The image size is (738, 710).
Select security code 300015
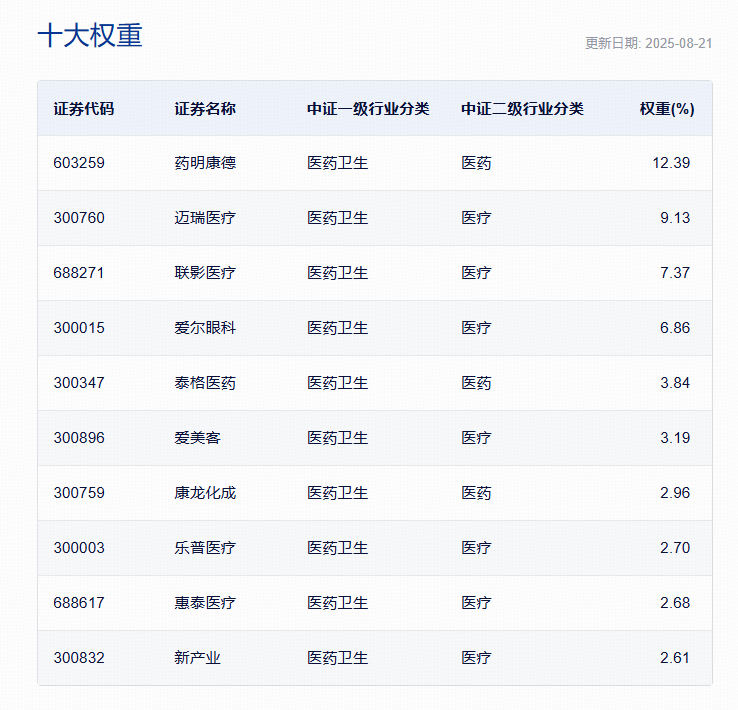79,328
